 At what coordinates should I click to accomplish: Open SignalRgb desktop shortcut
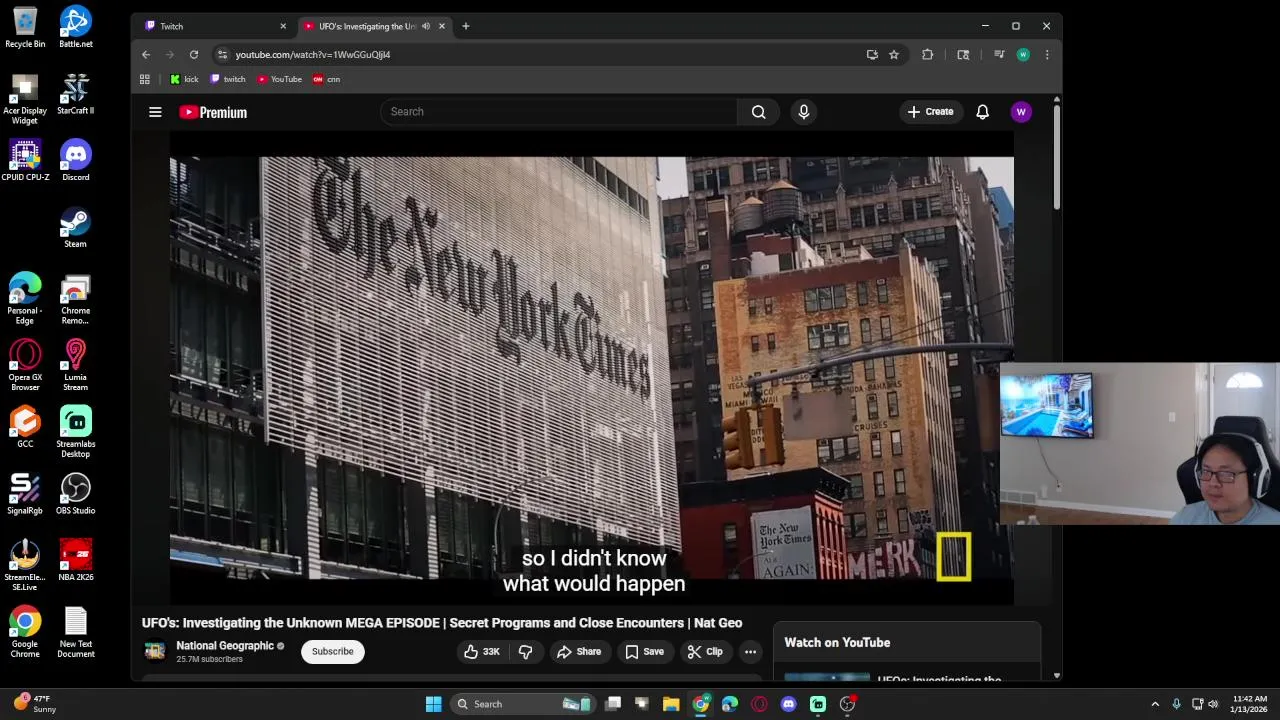pos(25,494)
